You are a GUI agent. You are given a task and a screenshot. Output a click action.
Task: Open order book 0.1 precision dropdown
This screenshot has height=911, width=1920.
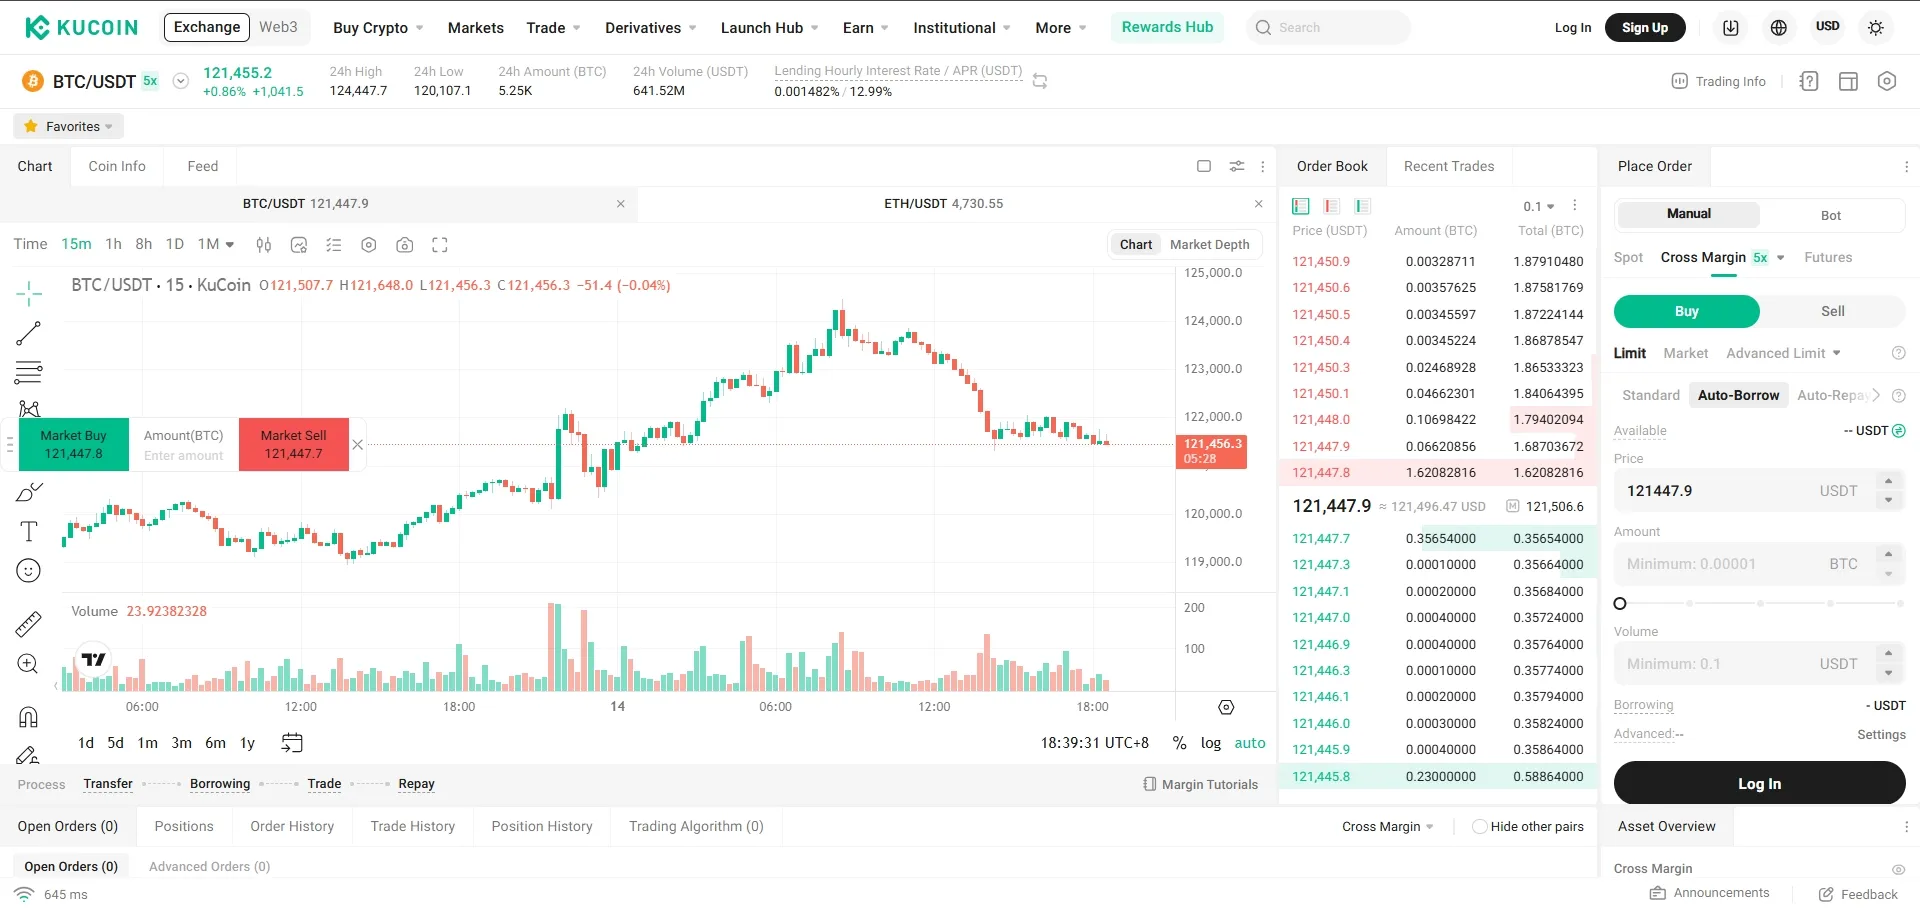(1538, 206)
